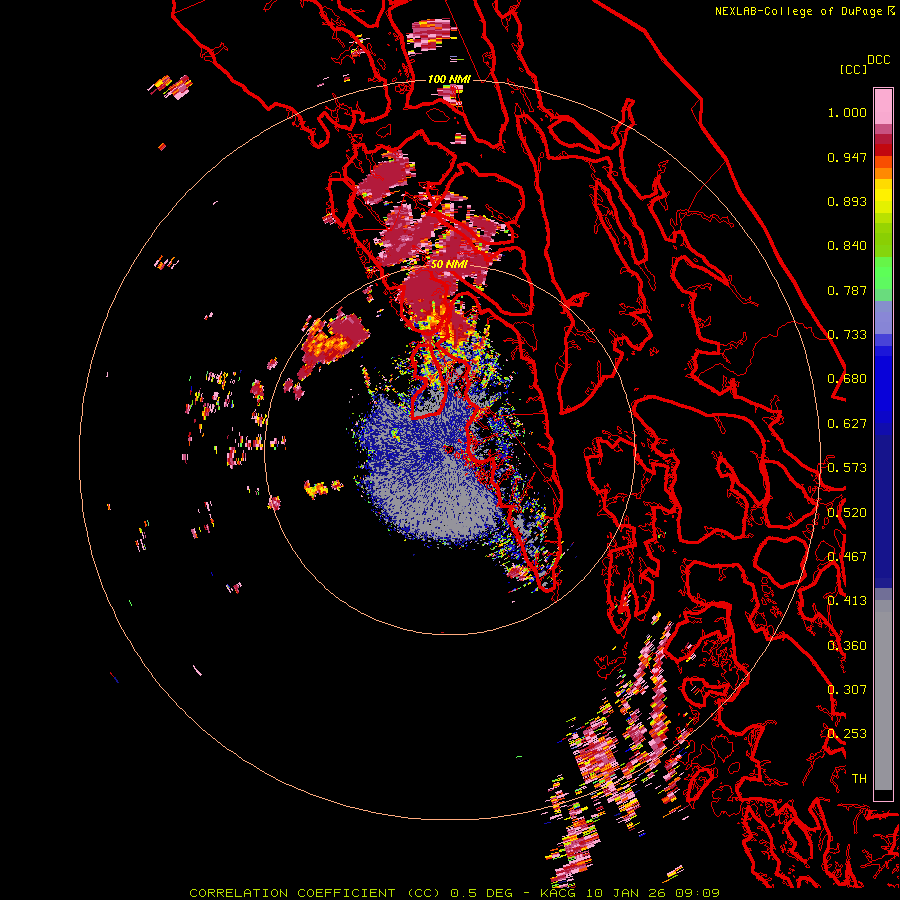
Task: Select the 0.253 scale value
Action: [847, 734]
